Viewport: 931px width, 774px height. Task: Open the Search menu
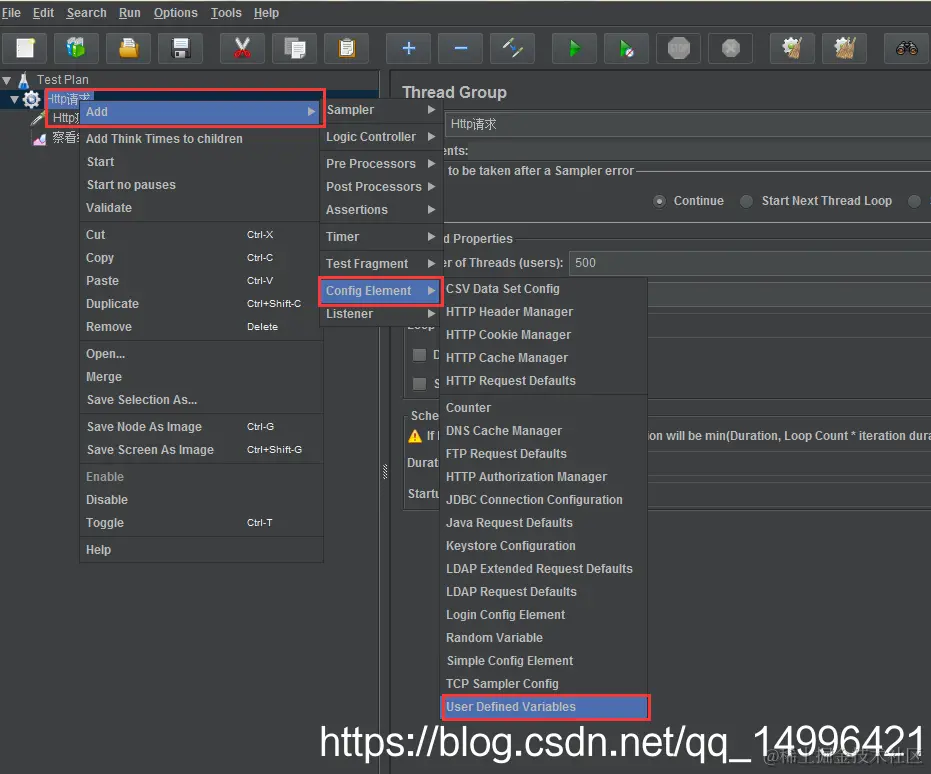point(87,12)
